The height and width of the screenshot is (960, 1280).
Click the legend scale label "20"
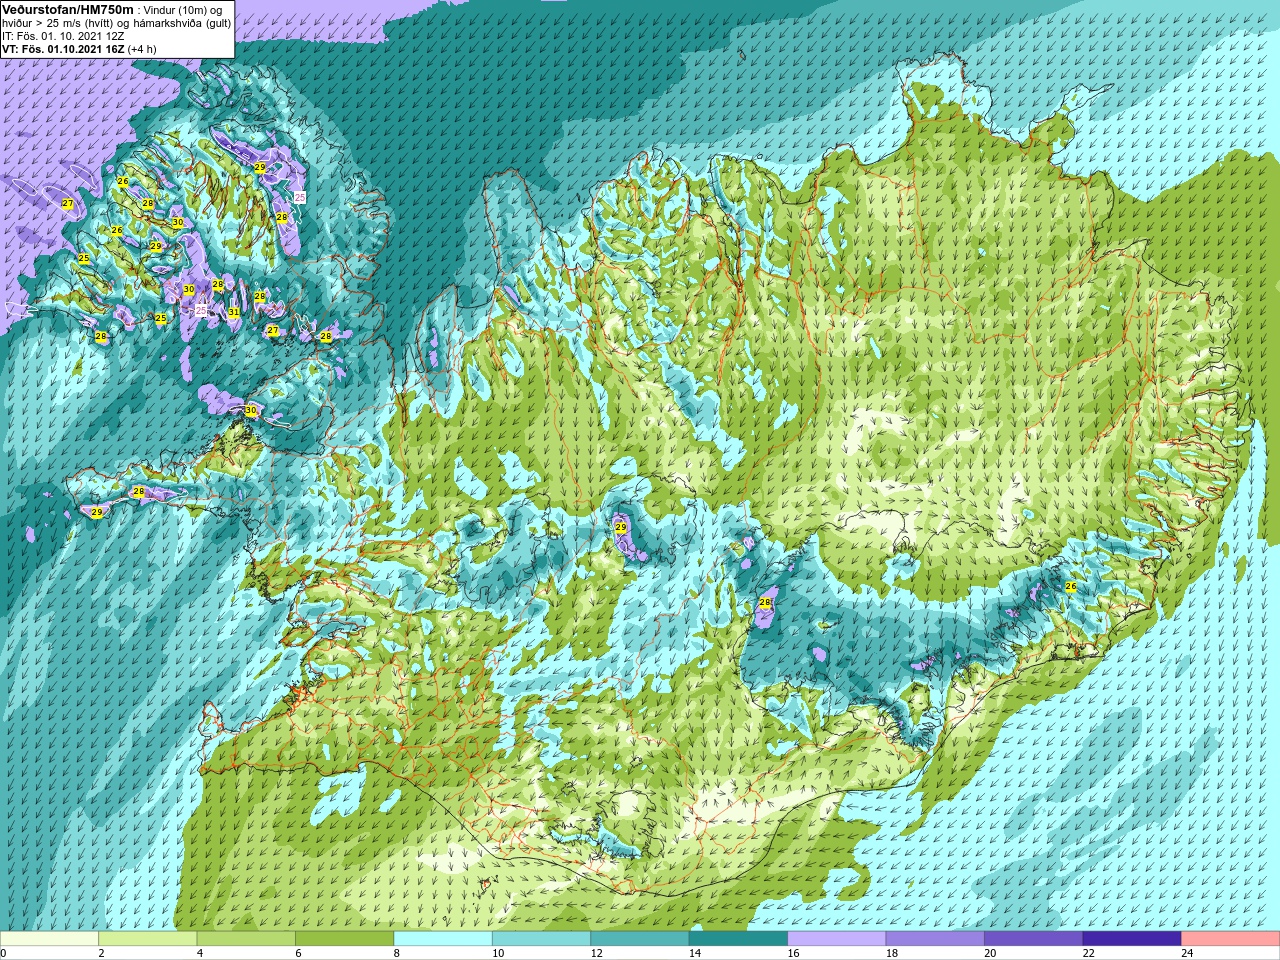coord(990,953)
